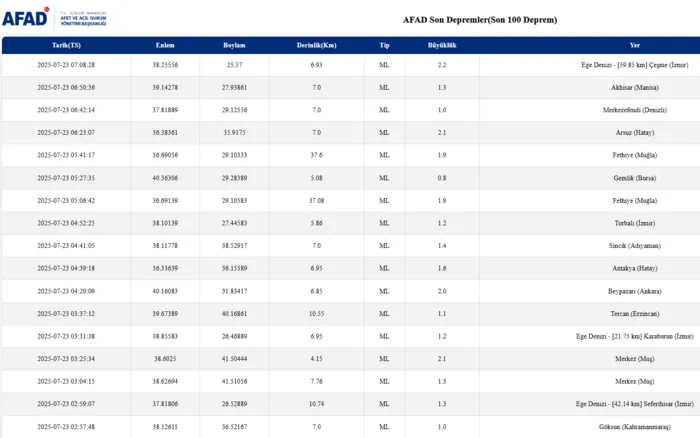This screenshot has width=700, height=438.
Task: Click the Boylam column header
Action: pos(234,45)
